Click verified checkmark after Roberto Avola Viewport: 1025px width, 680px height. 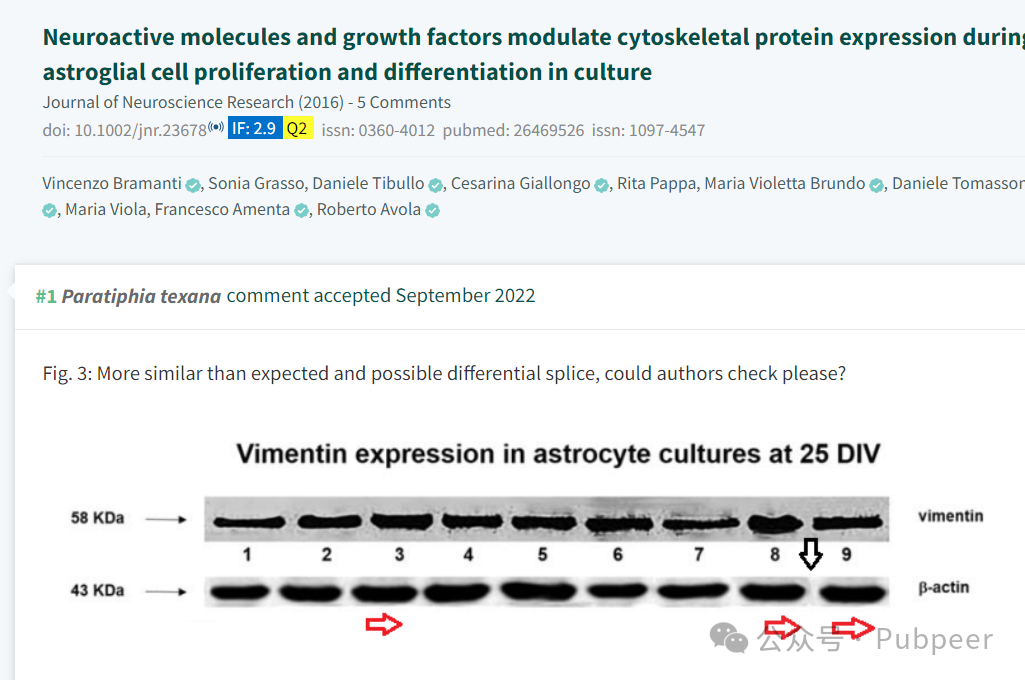[432, 211]
